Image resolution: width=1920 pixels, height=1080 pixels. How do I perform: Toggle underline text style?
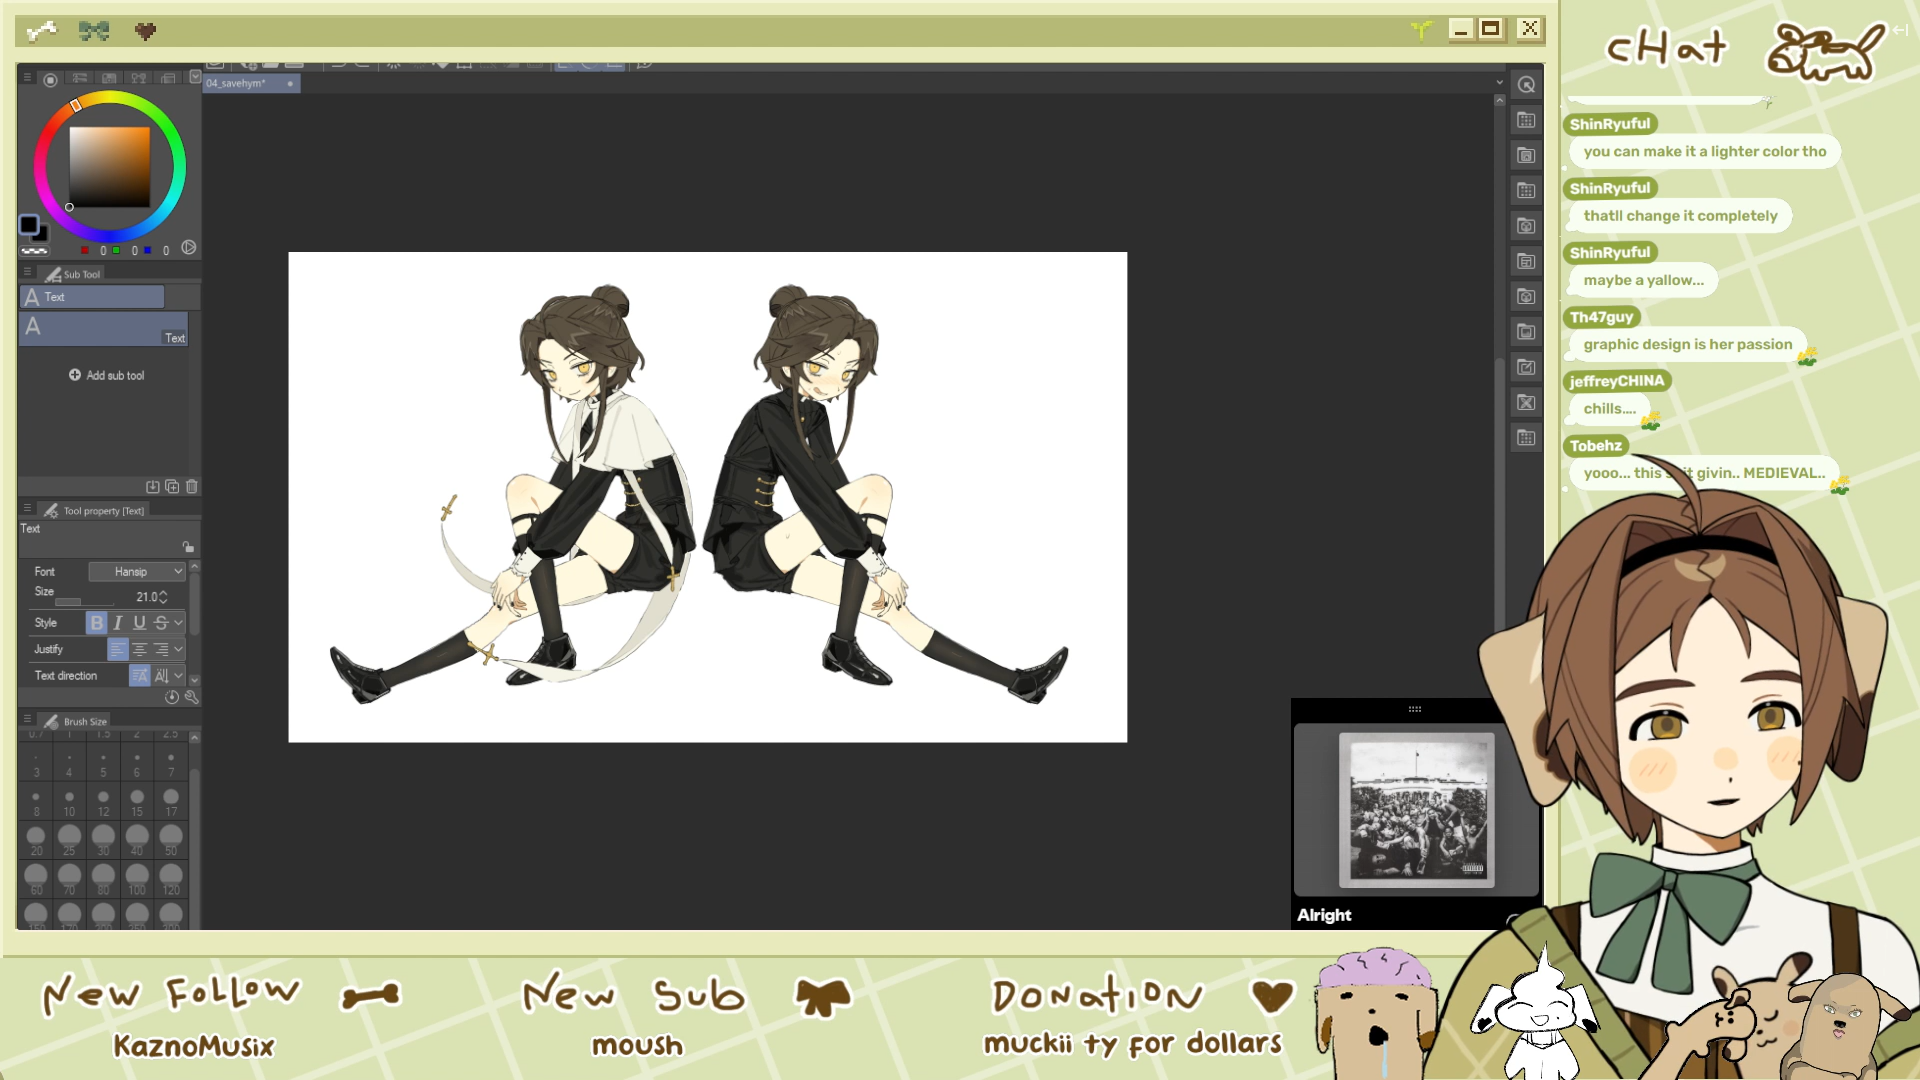point(139,623)
